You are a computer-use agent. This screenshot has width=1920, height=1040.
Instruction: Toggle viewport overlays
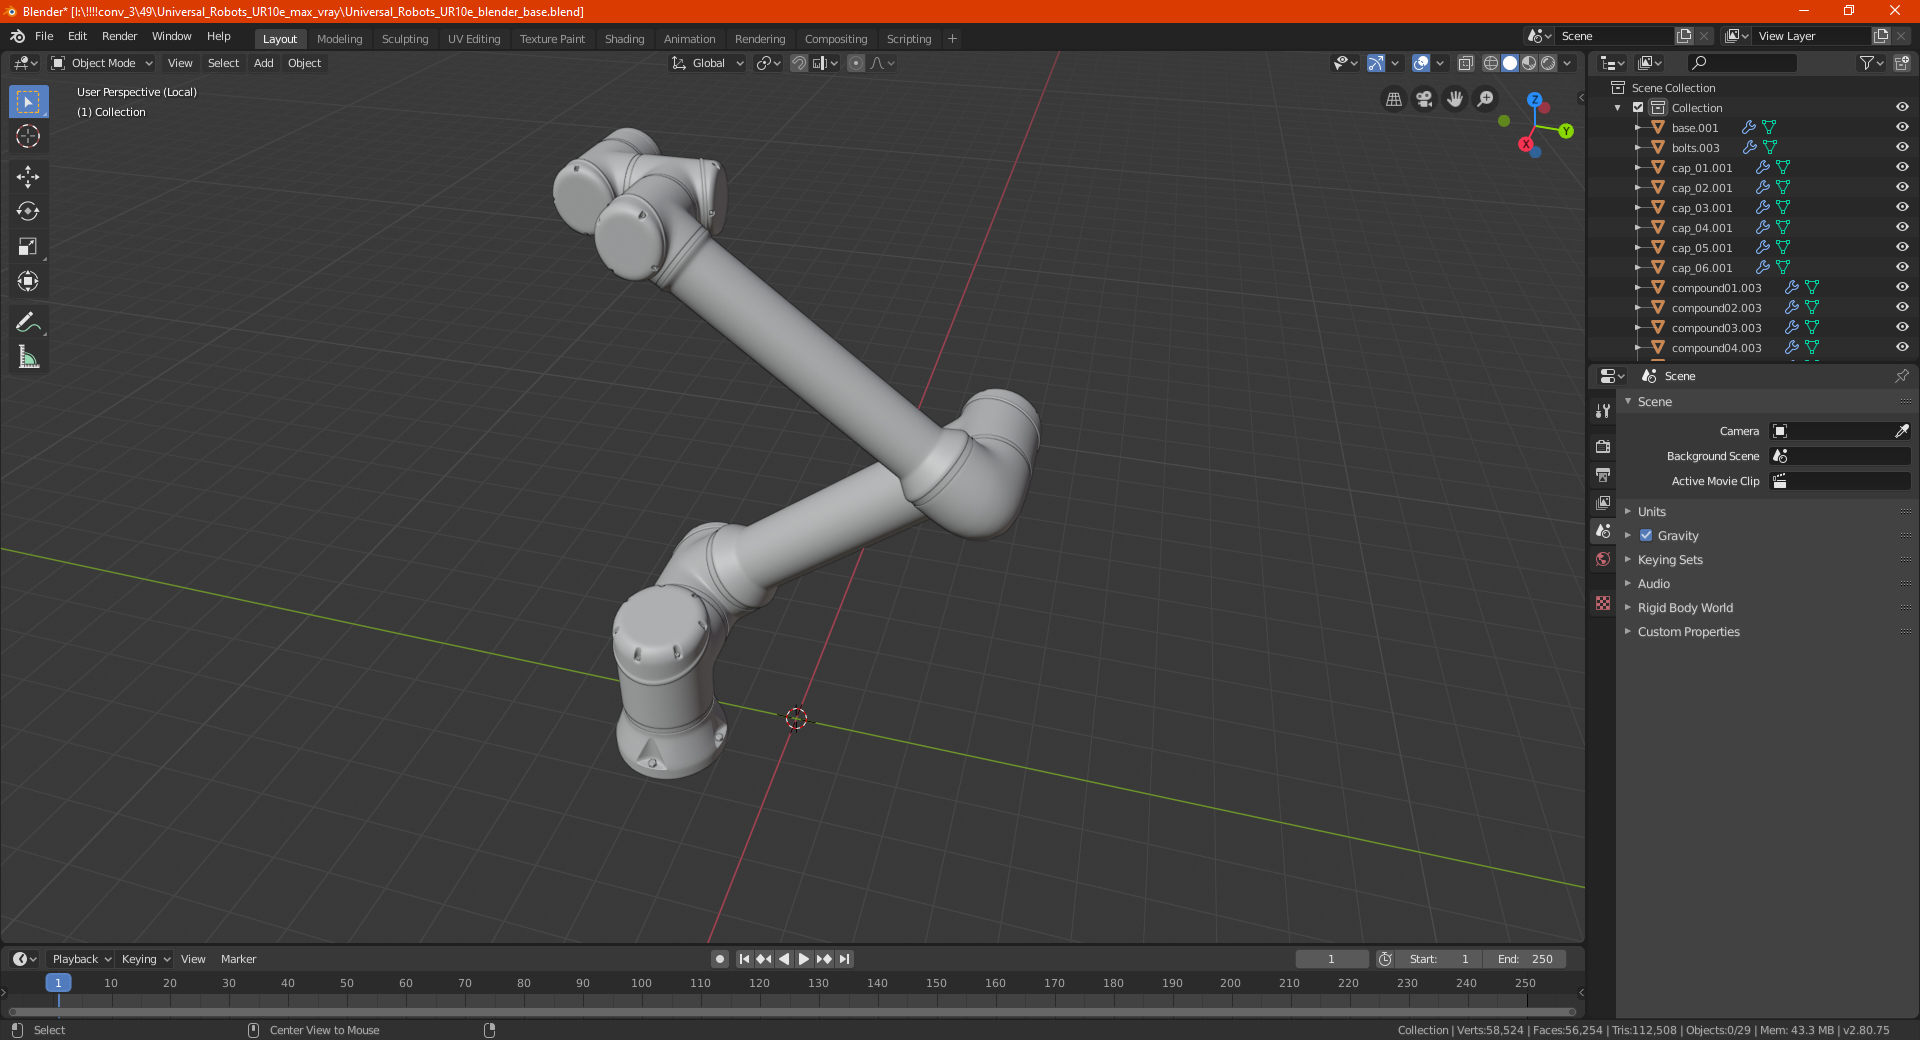coord(1421,63)
